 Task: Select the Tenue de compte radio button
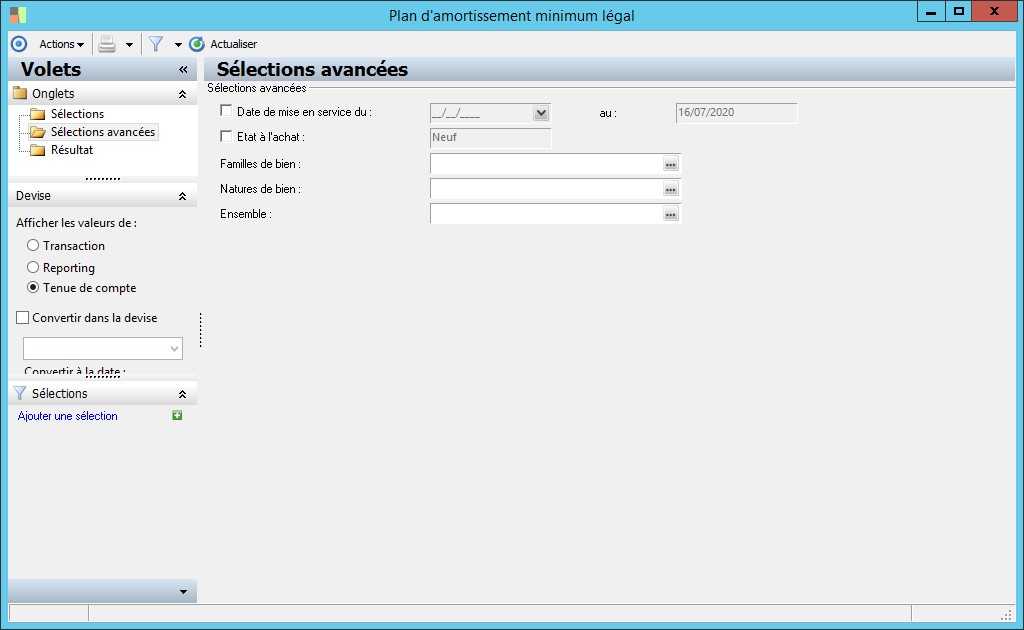click(33, 287)
